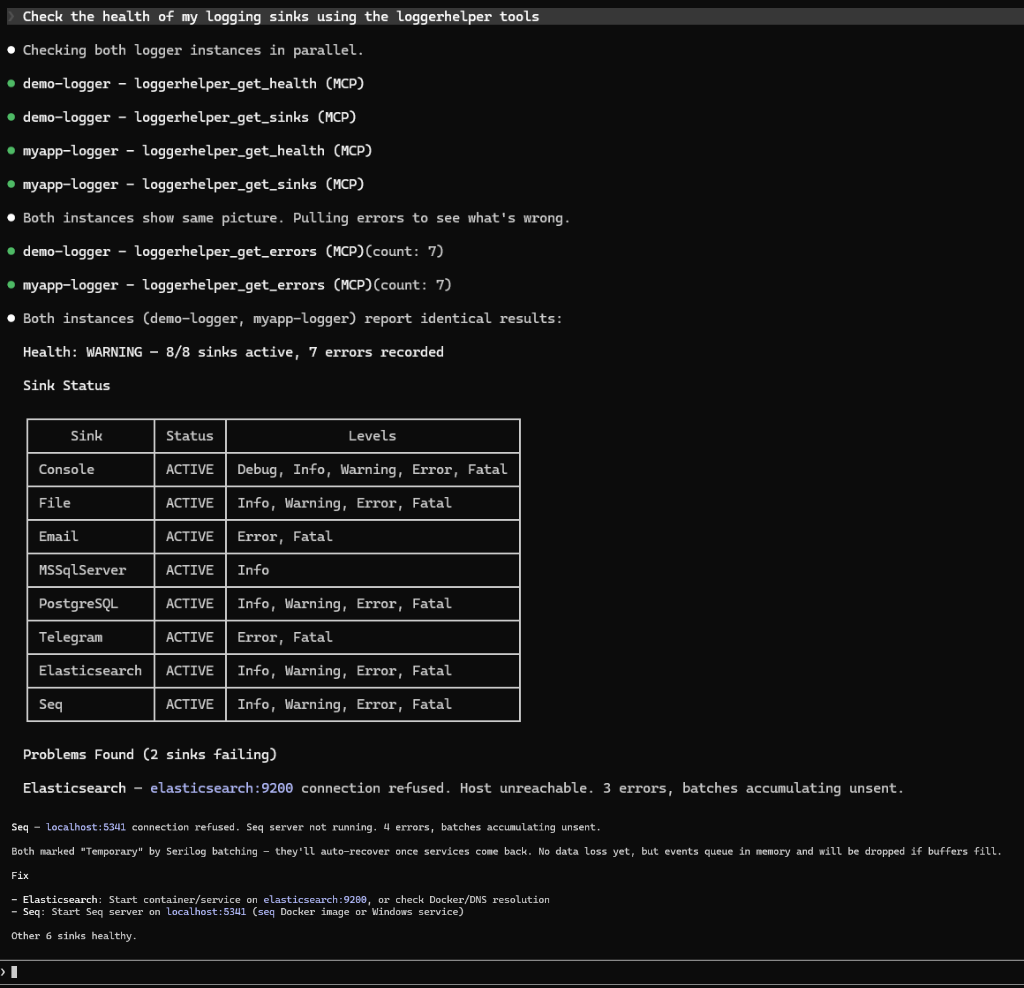Click the "Seq" label starting the Seq error line
This screenshot has height=988, width=1024.
pyautogui.click(x=20, y=827)
